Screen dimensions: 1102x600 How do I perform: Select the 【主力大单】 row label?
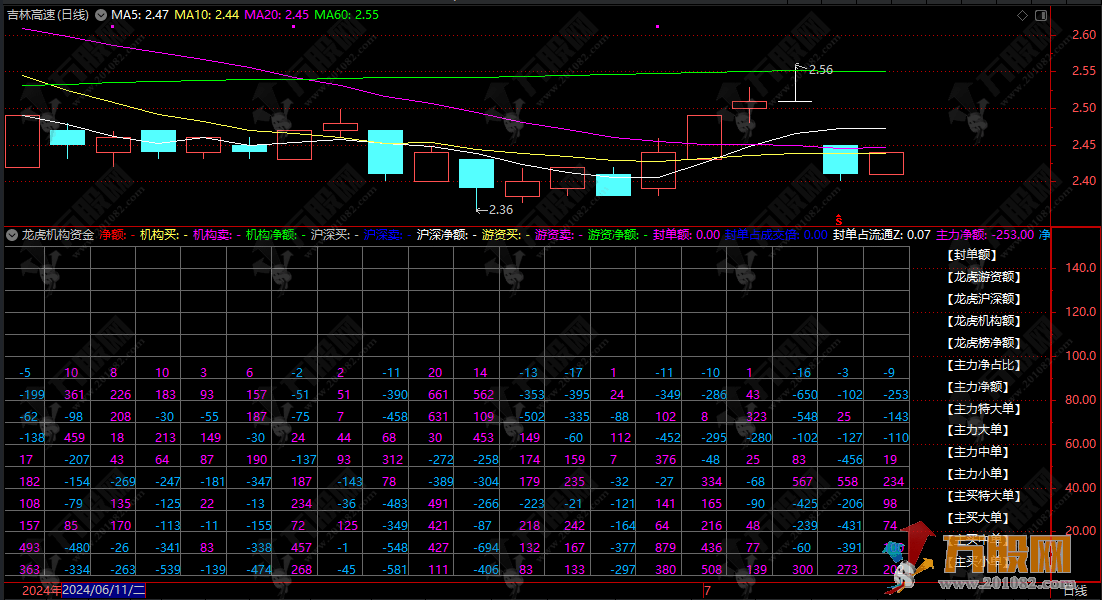(x=978, y=430)
